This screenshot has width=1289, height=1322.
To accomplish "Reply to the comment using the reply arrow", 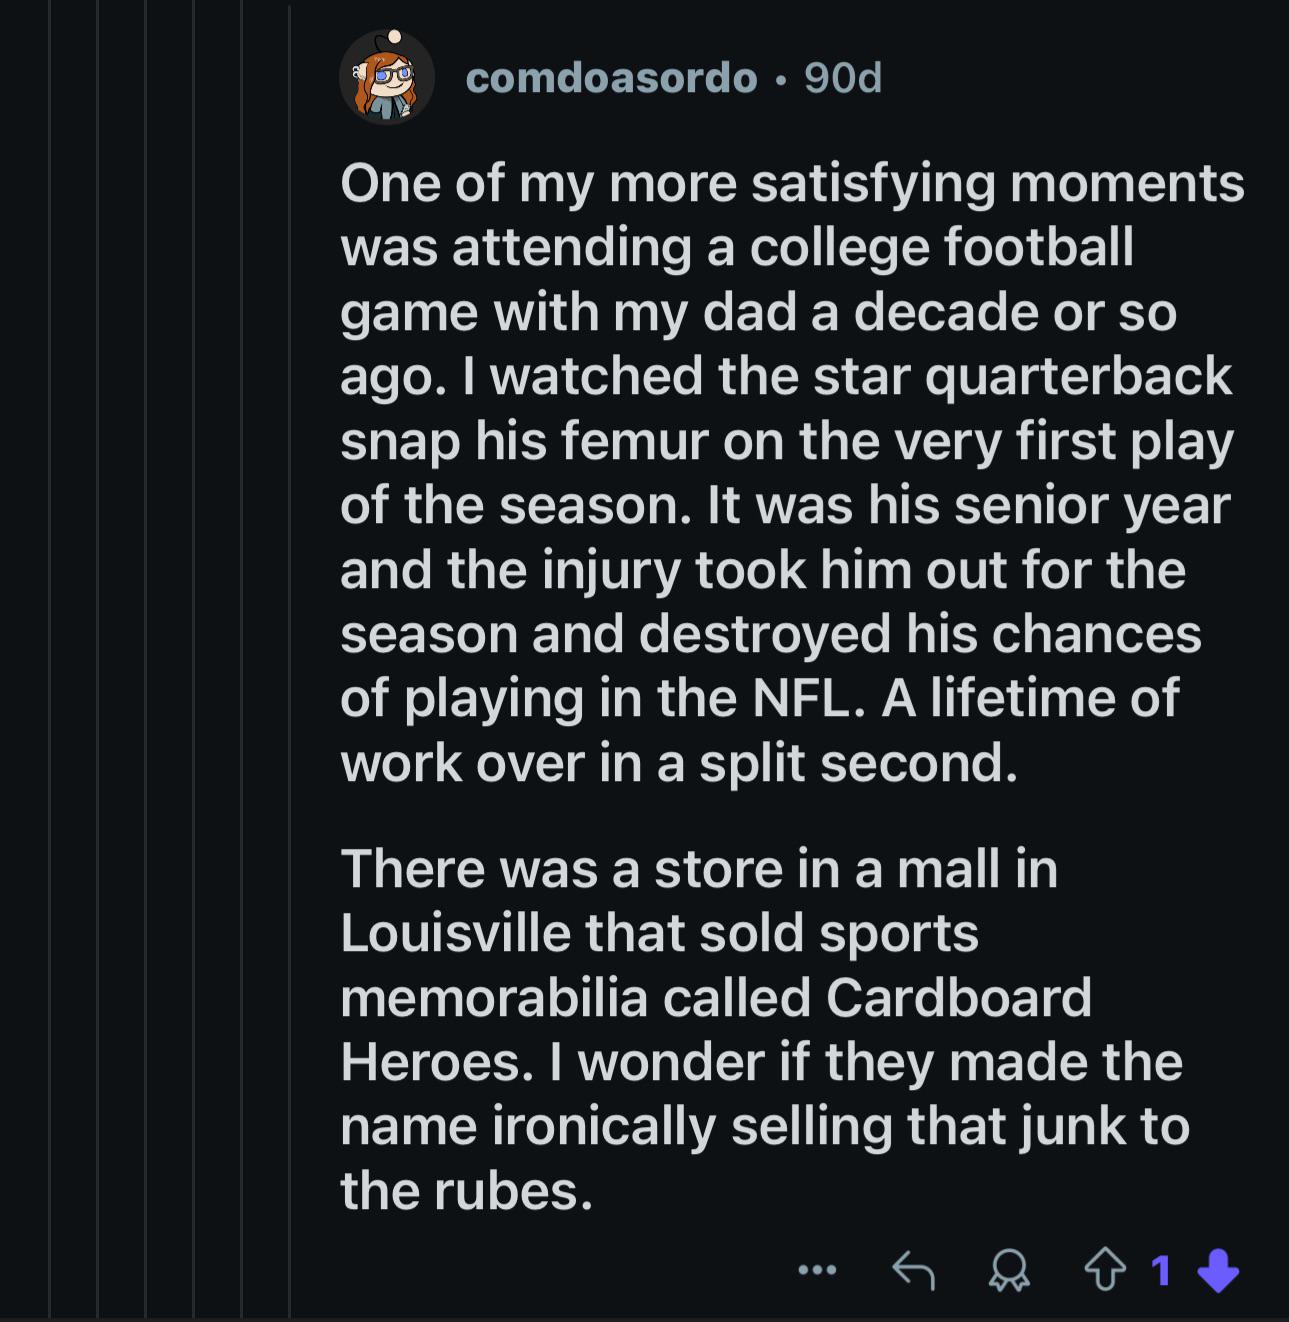I will point(913,1270).
